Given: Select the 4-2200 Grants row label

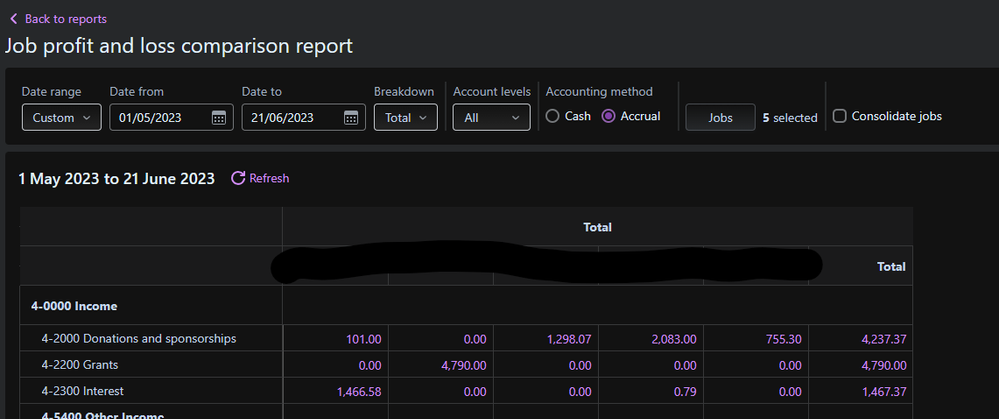Looking at the screenshot, I should (82, 365).
